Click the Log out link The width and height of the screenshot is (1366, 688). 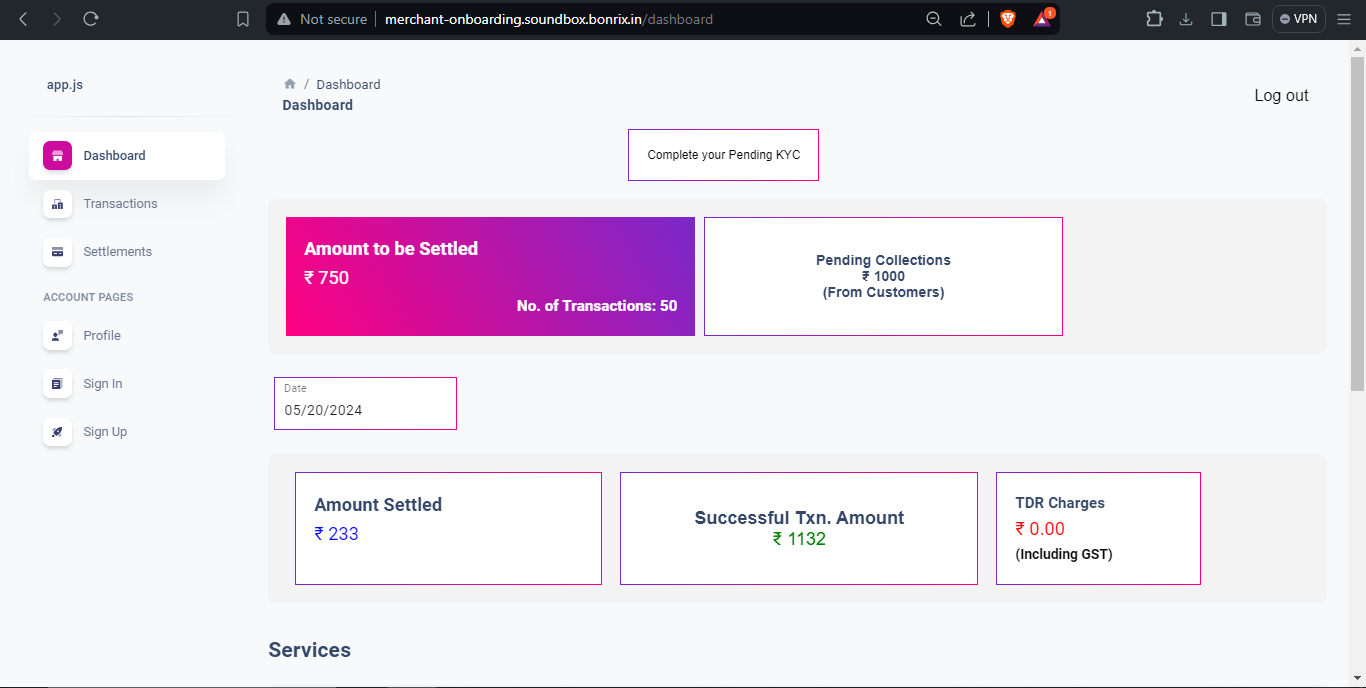[1281, 95]
